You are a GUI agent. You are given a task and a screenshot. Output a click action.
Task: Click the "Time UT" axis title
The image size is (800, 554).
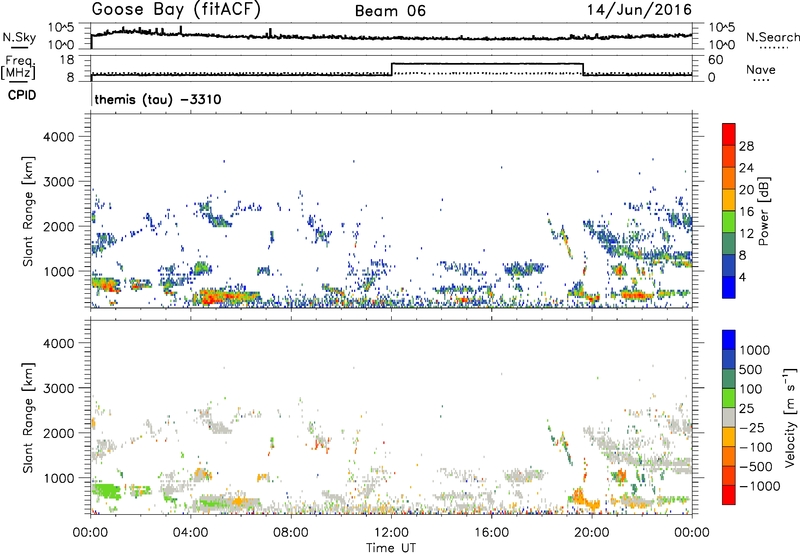[391, 548]
